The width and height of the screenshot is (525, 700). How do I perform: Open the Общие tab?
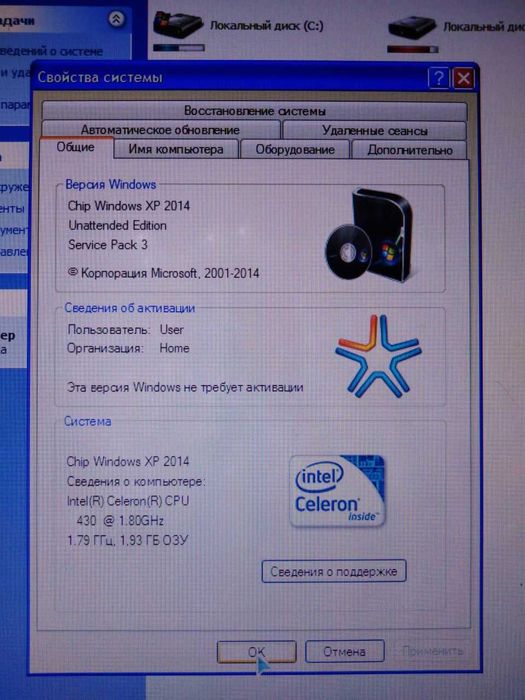click(x=76, y=147)
